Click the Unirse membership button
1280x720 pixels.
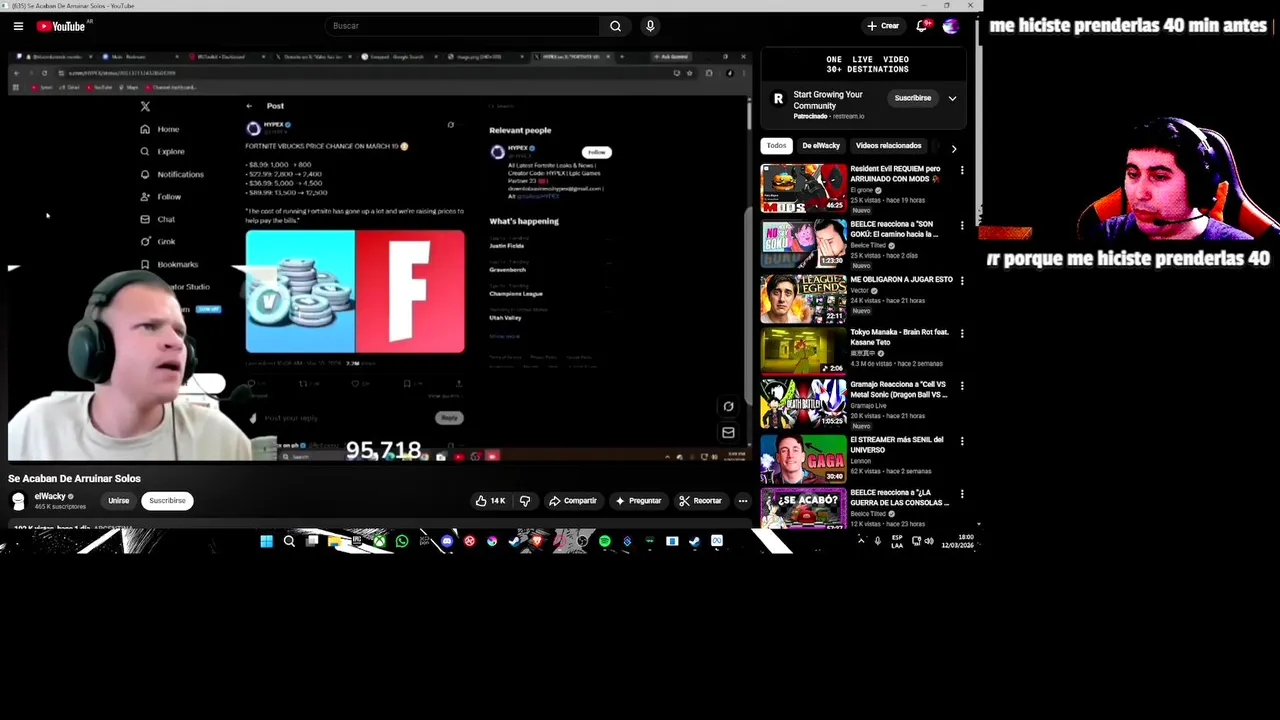118,501
